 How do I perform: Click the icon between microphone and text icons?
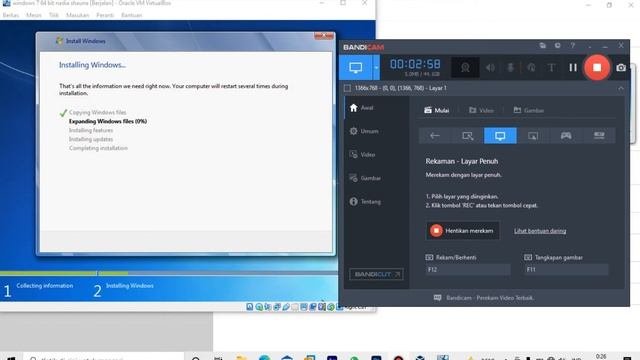[x=531, y=68]
